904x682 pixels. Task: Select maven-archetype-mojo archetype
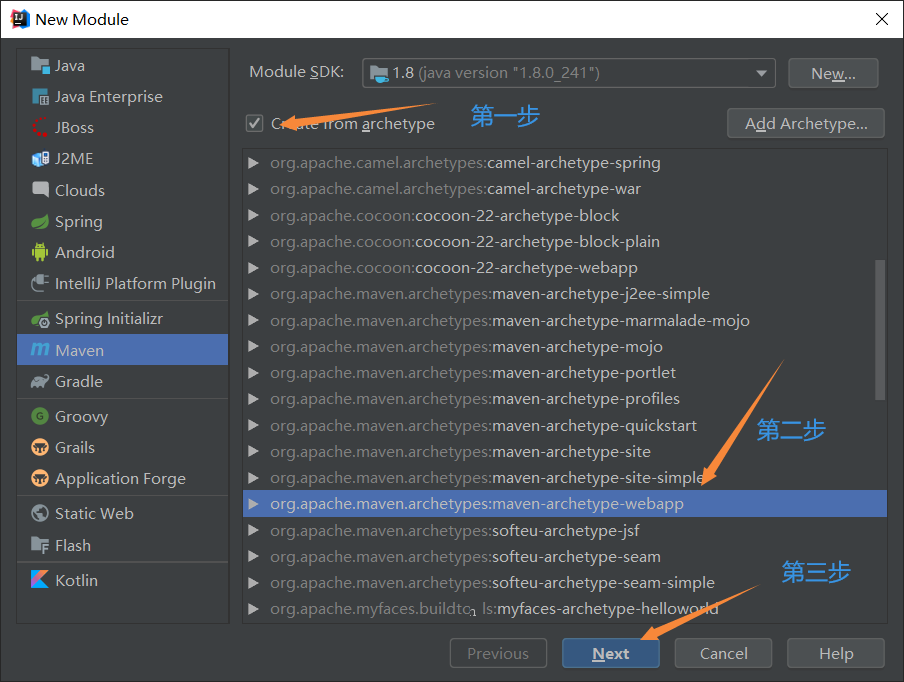[x=564, y=346]
